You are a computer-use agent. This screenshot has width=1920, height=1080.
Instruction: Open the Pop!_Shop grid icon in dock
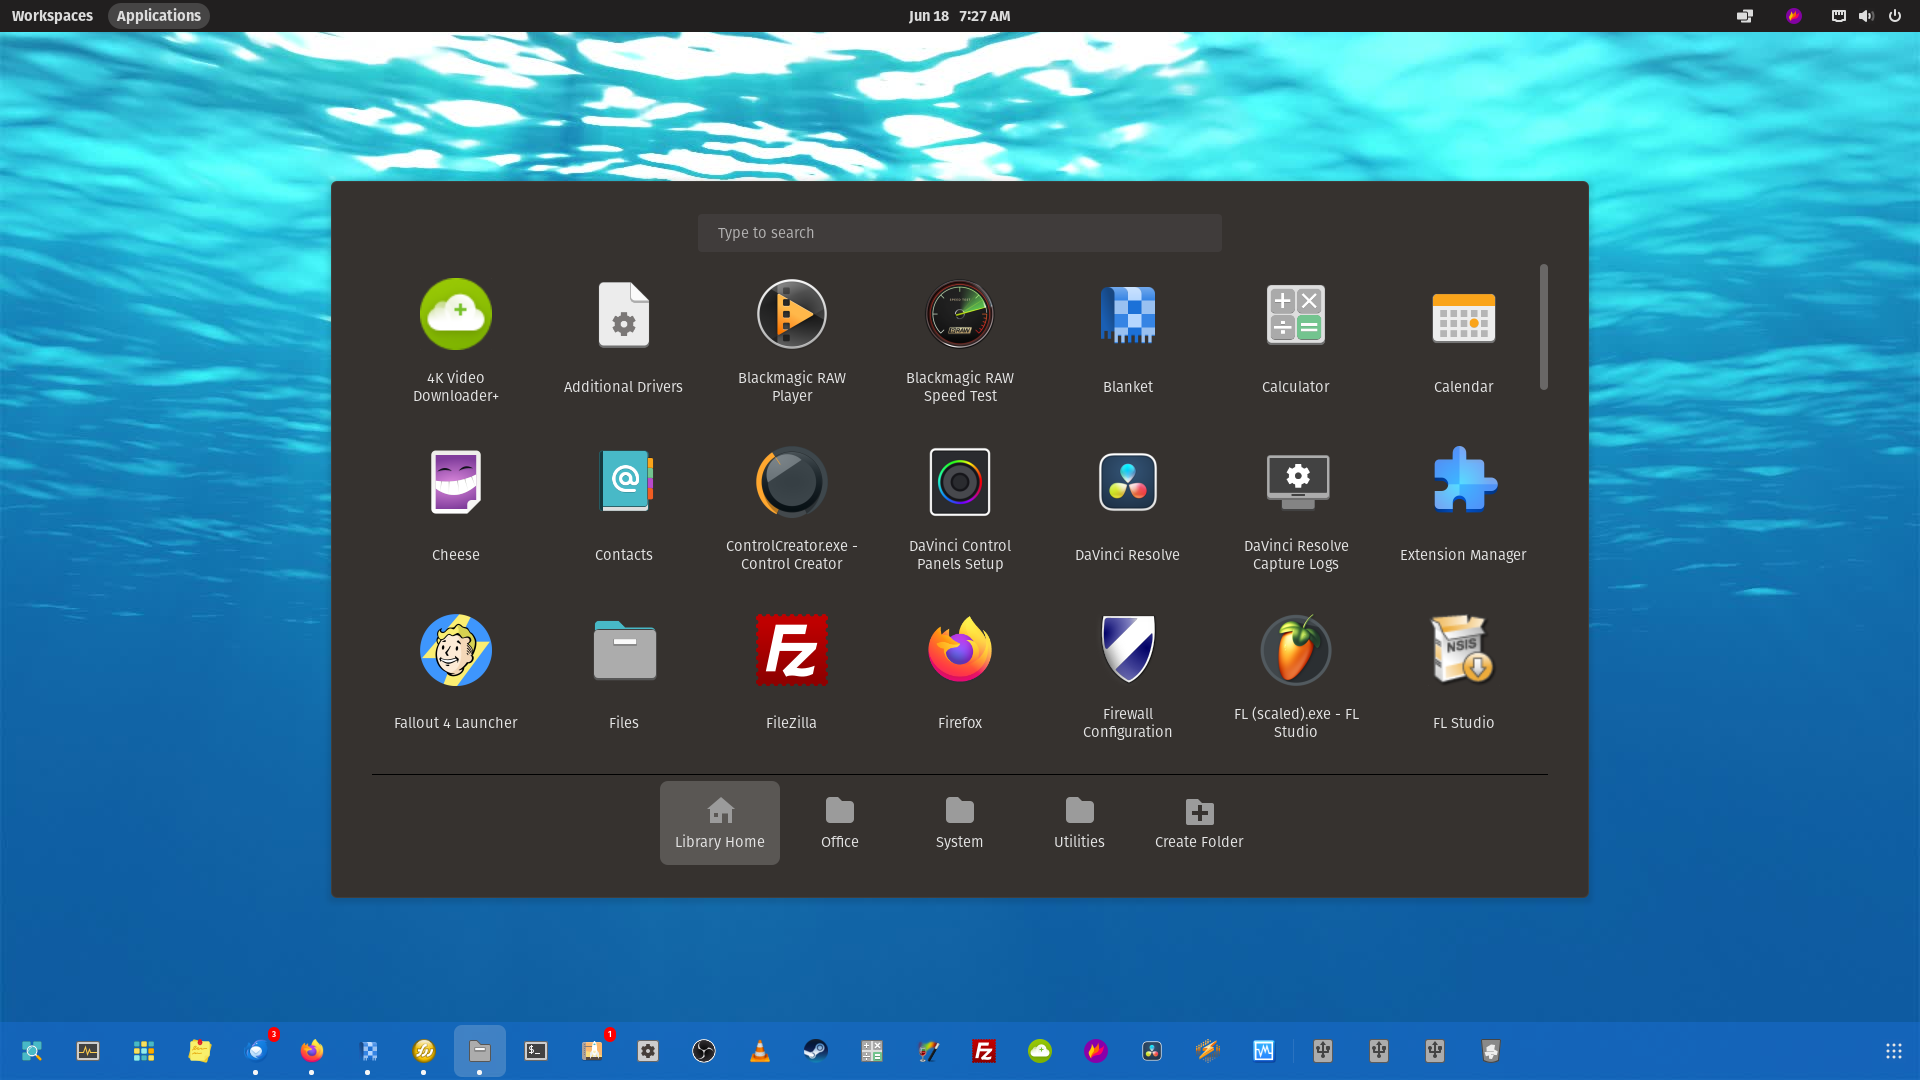(x=144, y=1051)
